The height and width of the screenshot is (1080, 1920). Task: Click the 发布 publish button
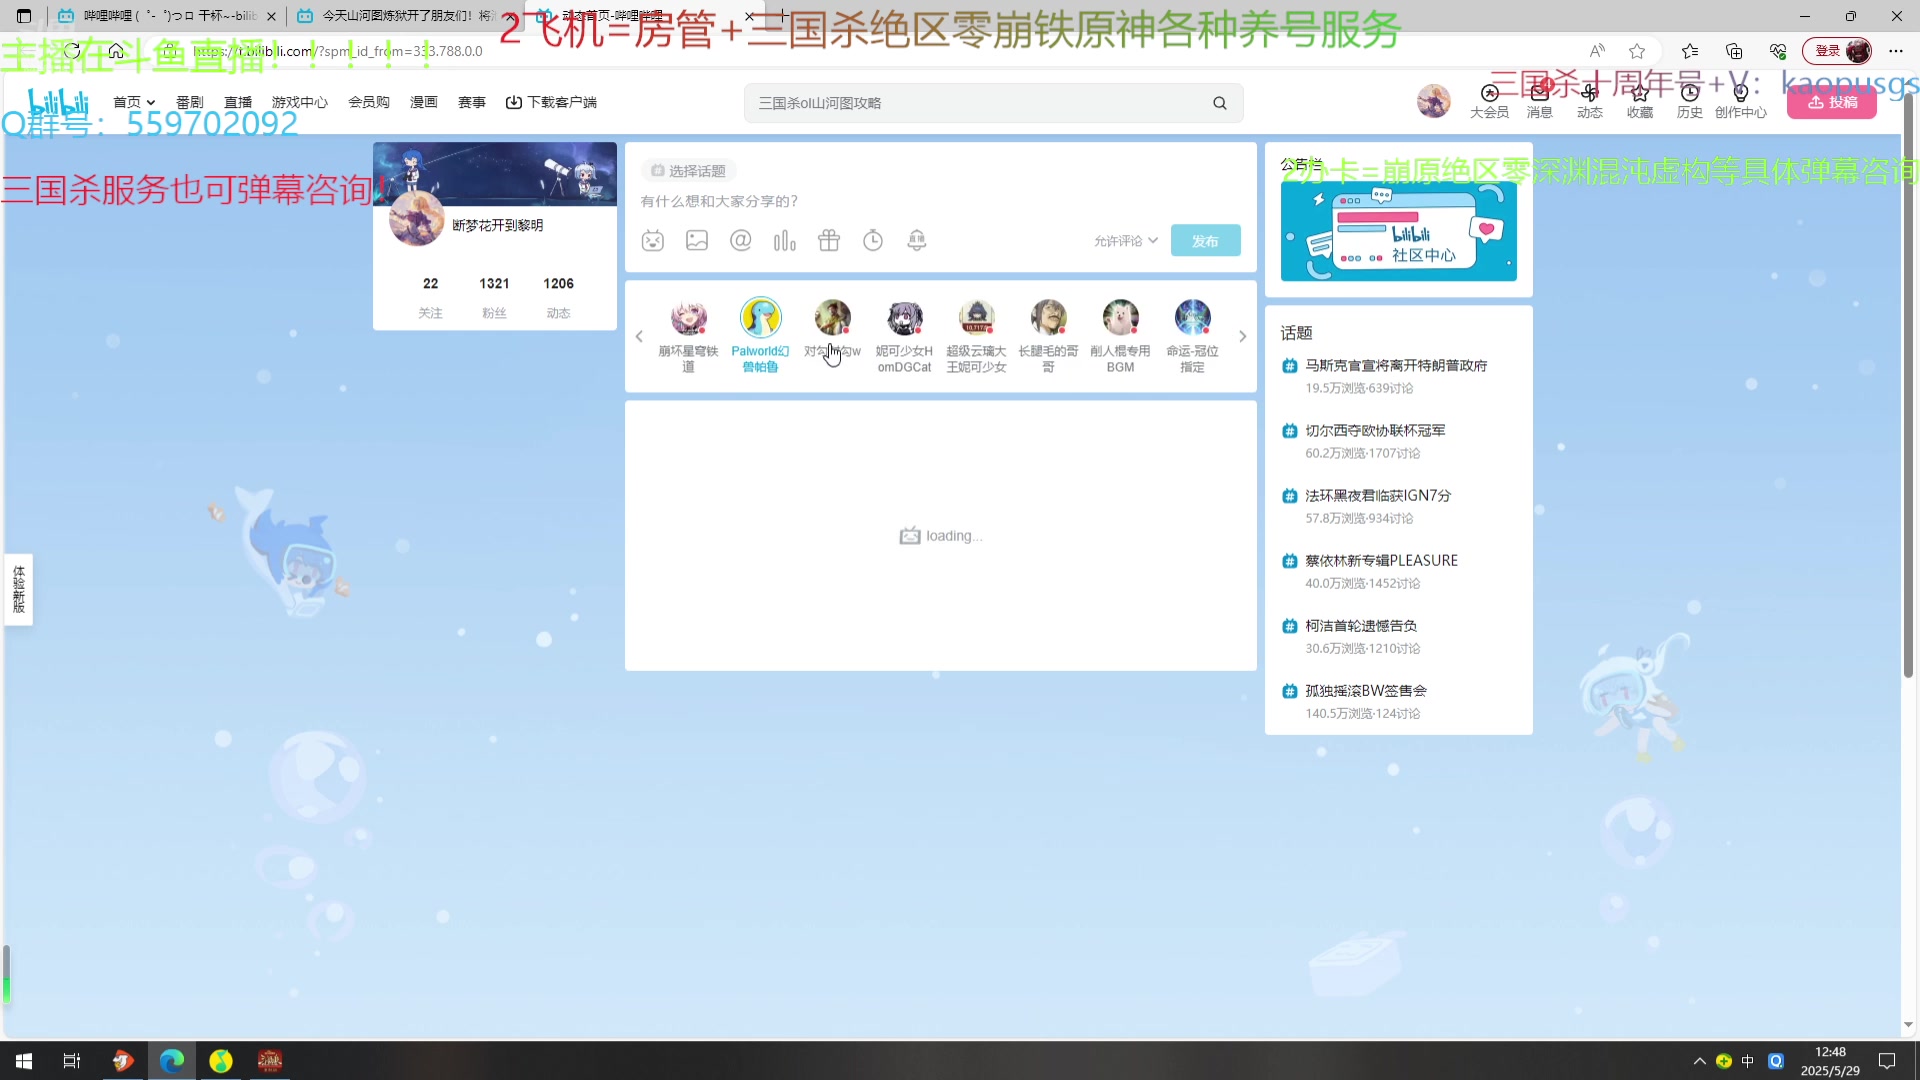coord(1206,241)
